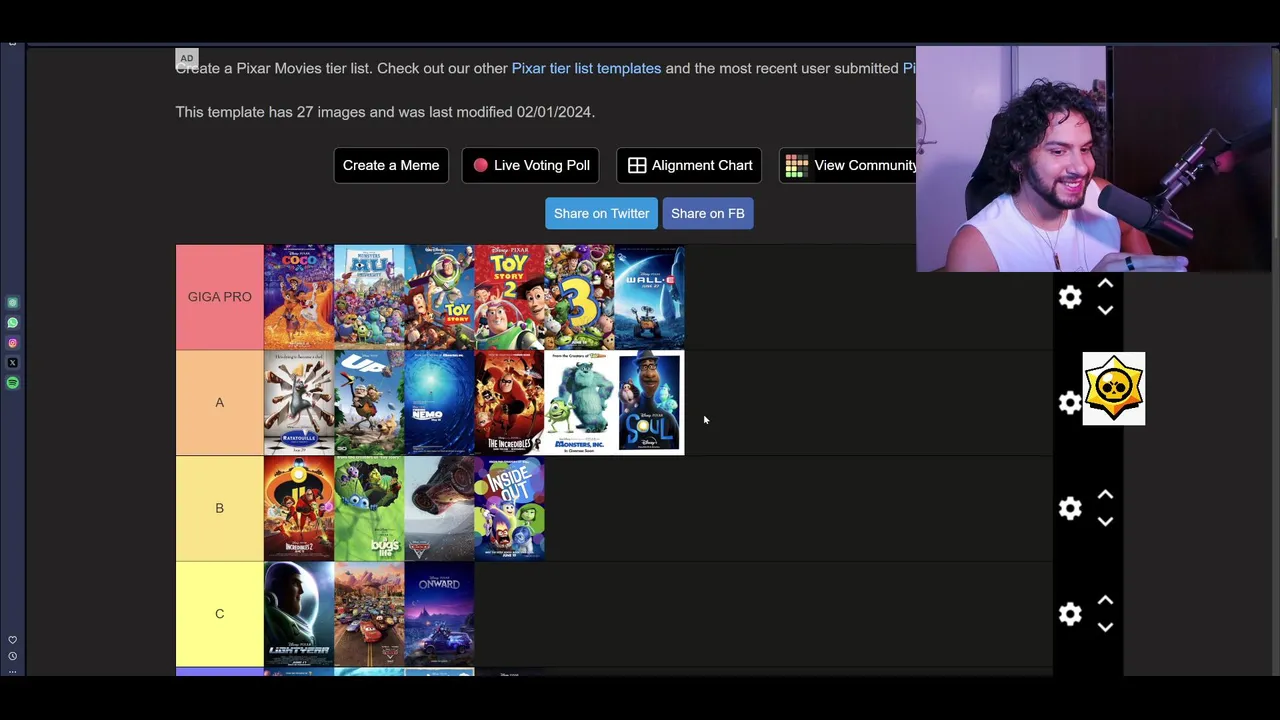Move the C row up
This screenshot has height=720, width=1280.
(x=1105, y=601)
